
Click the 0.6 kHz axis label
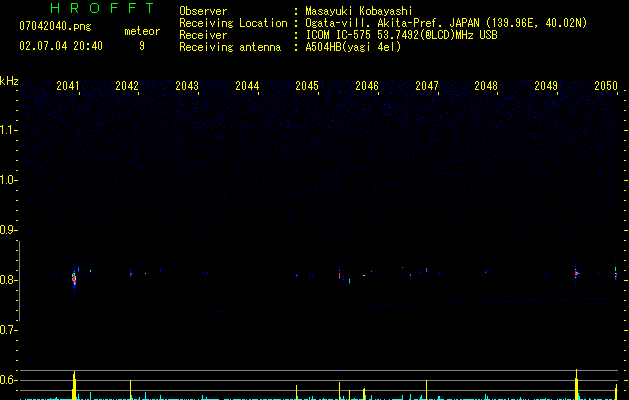point(8,380)
